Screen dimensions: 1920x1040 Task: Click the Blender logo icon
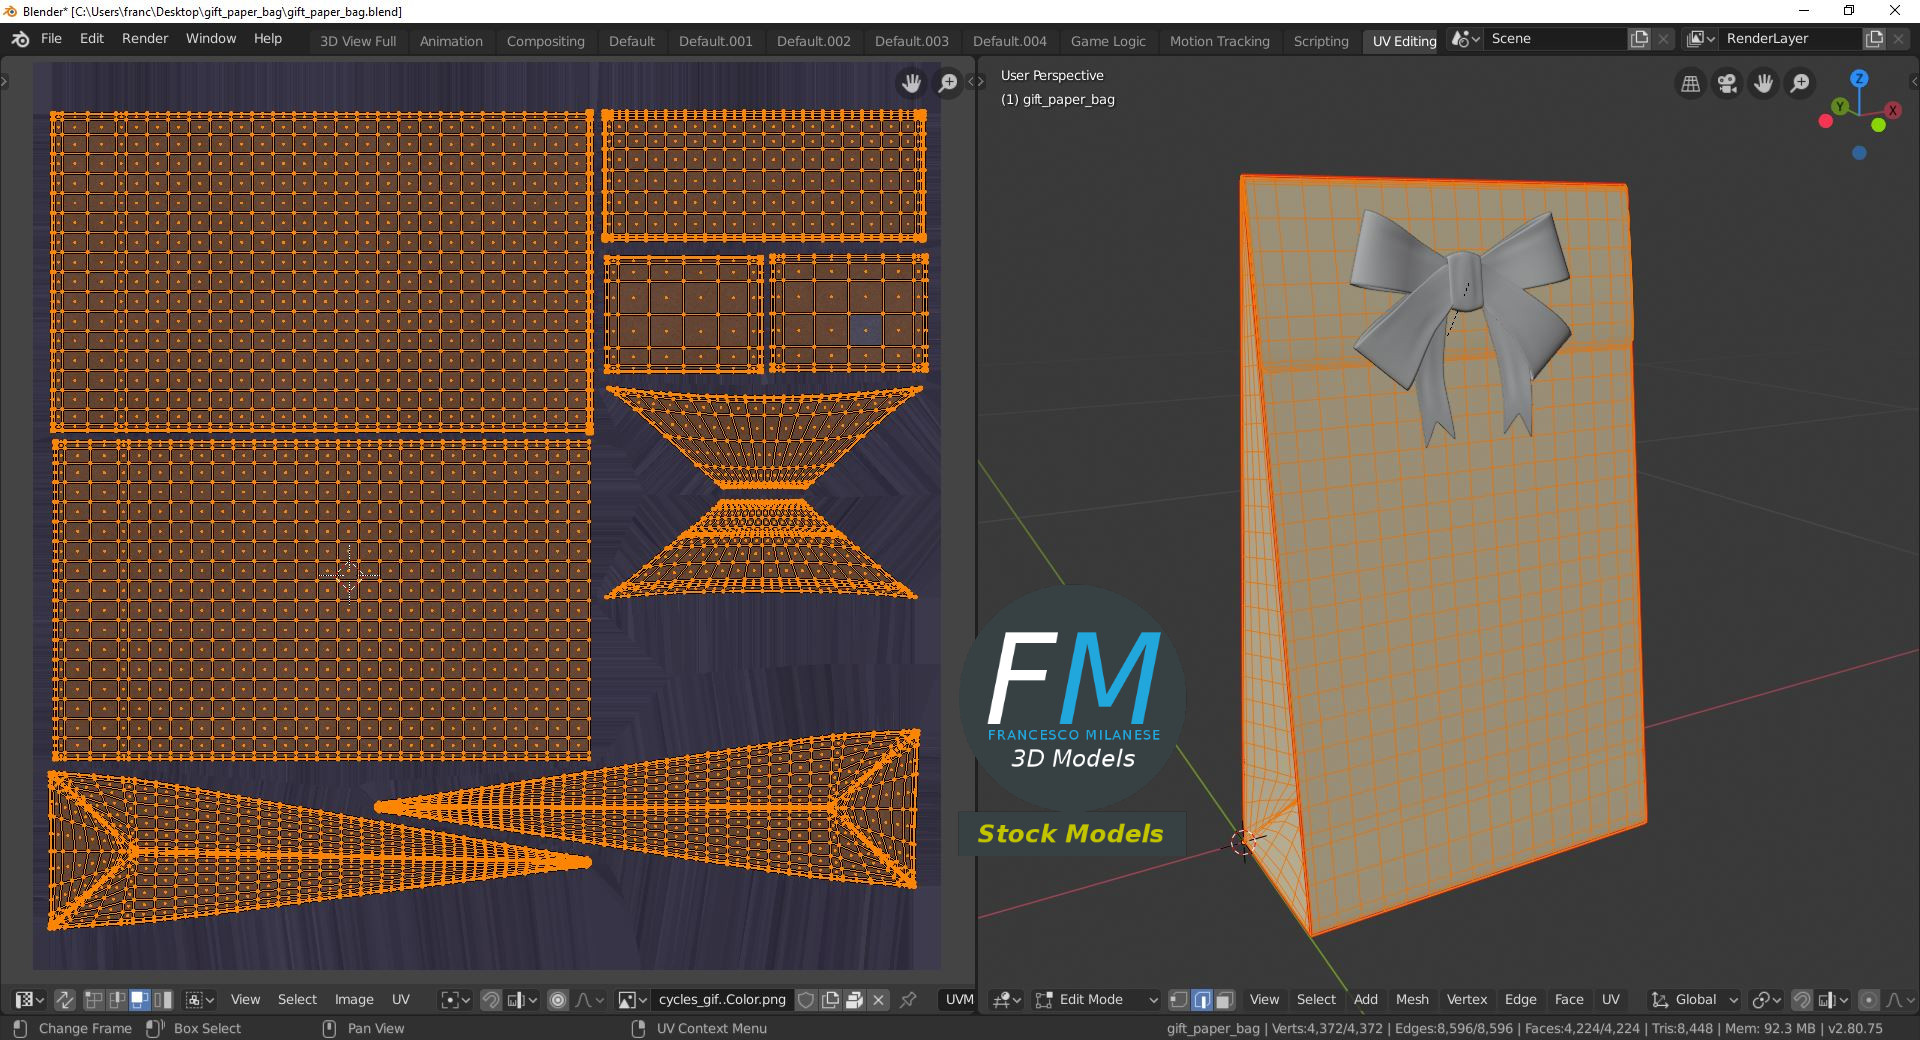pos(20,39)
